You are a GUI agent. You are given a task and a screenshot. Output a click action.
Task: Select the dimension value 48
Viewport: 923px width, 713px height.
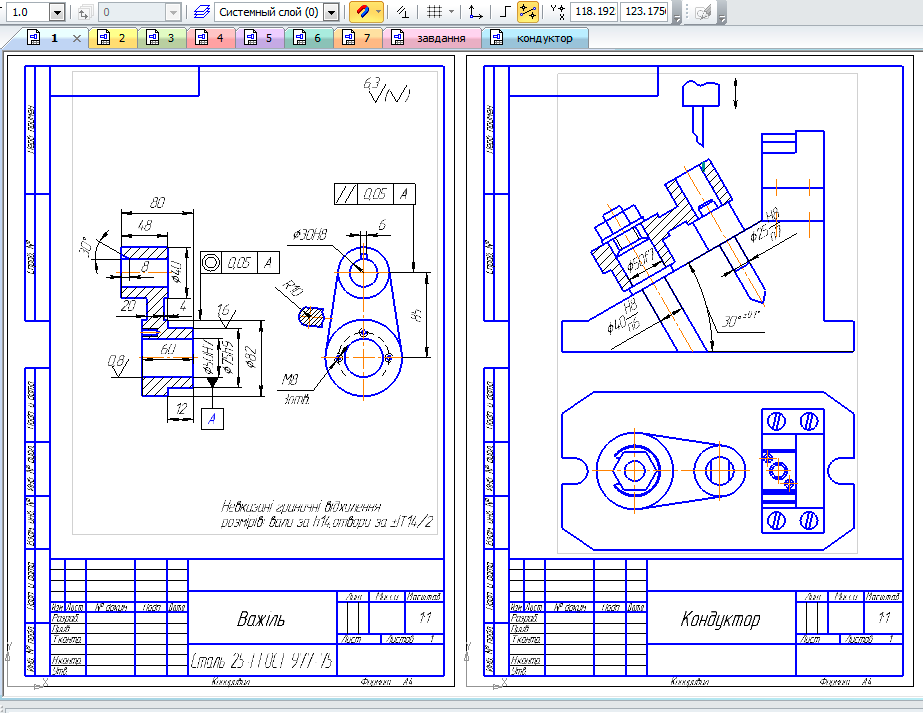(x=144, y=225)
